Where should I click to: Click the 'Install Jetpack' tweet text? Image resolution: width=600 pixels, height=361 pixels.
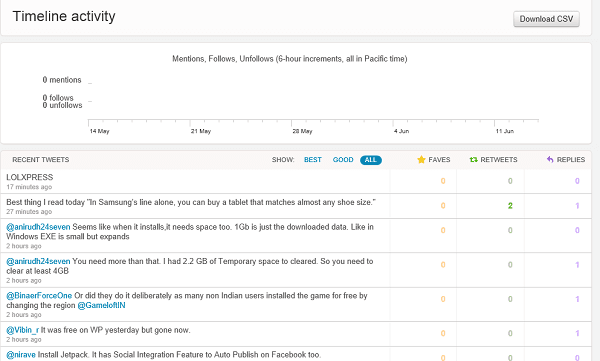pos(179,355)
